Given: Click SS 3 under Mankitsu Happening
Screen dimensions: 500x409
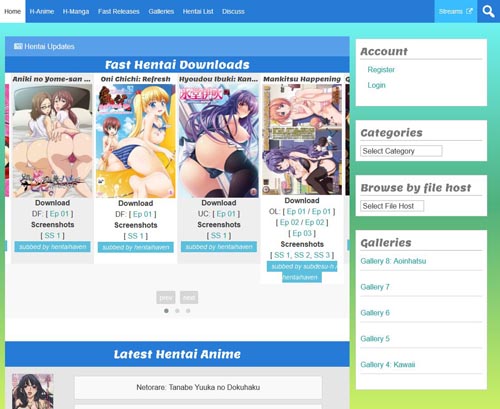Looking at the screenshot, I should tap(322, 255).
